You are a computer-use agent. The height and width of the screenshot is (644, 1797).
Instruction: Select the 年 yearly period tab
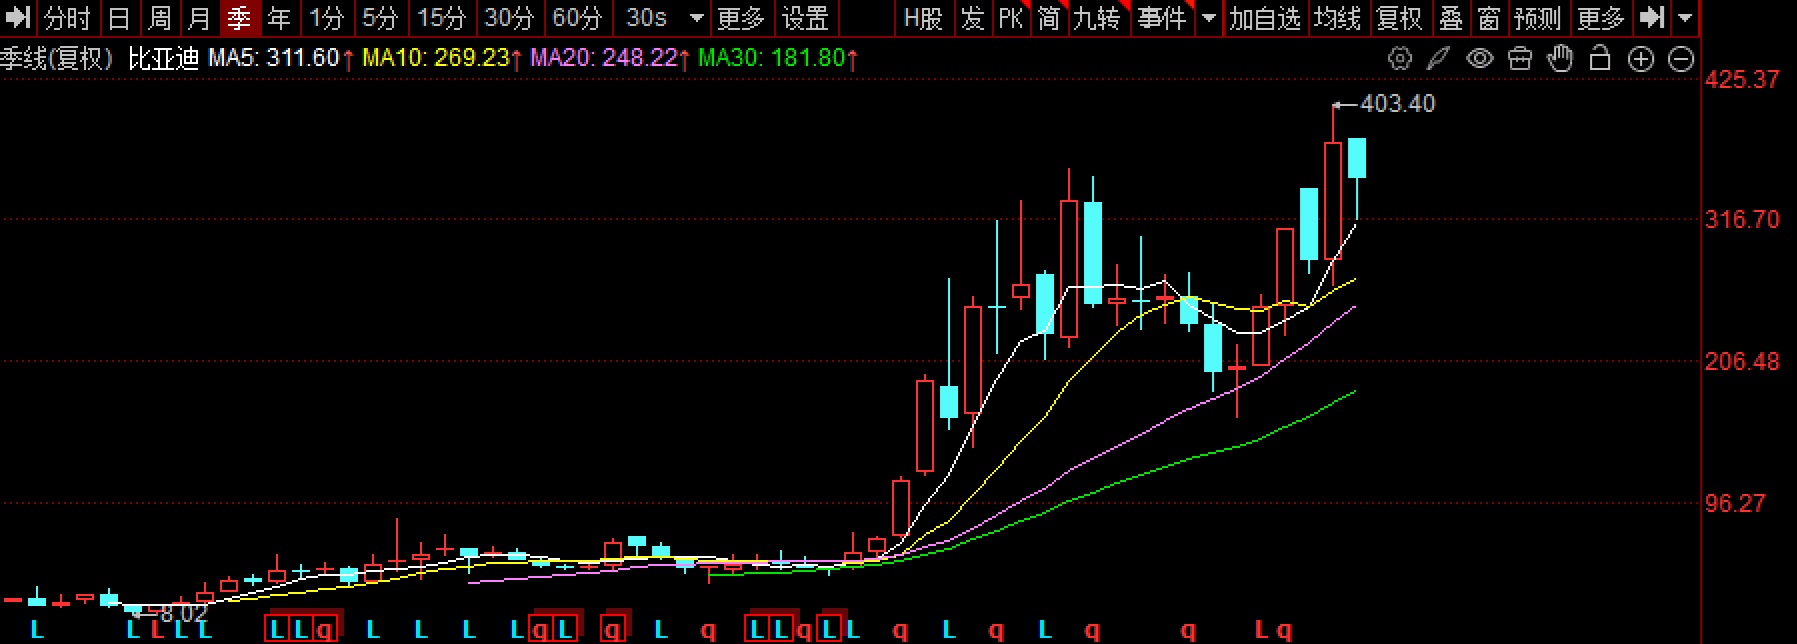pos(279,18)
